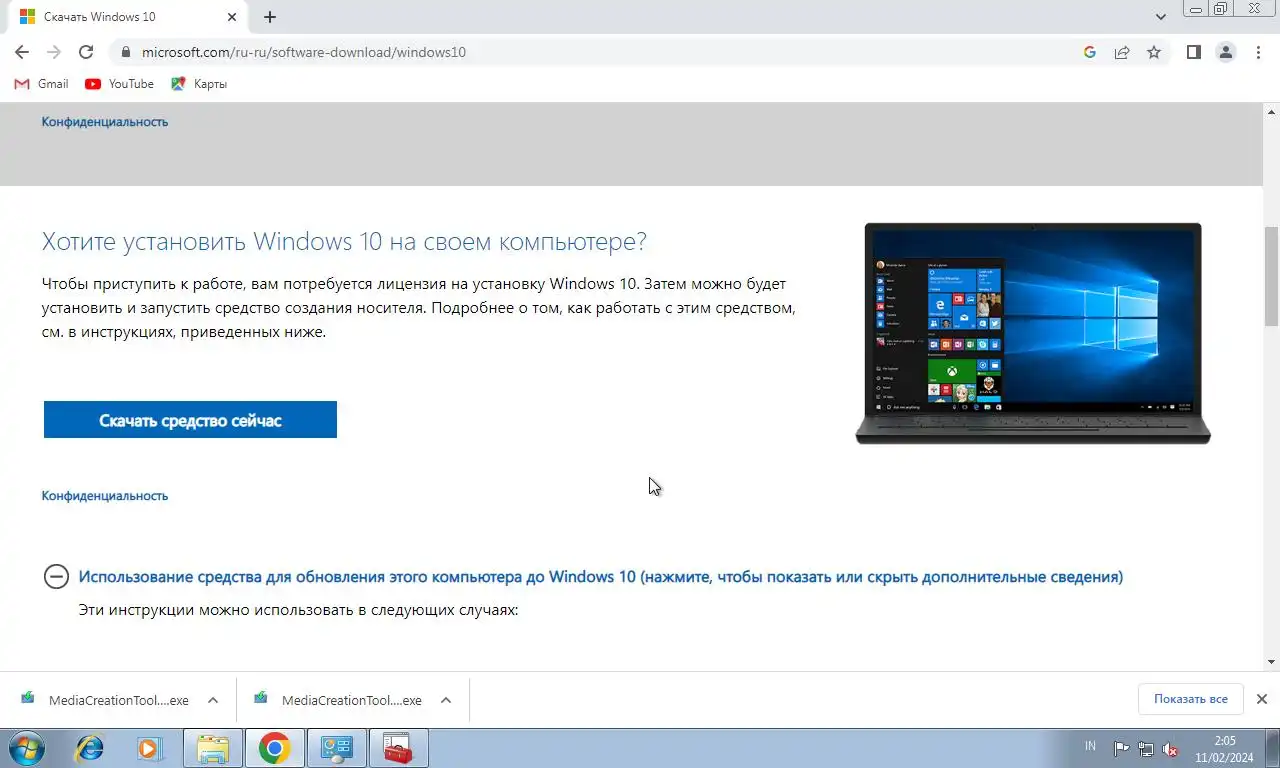
Task: View site info via the padlock icon
Action: pyautogui.click(x=125, y=52)
